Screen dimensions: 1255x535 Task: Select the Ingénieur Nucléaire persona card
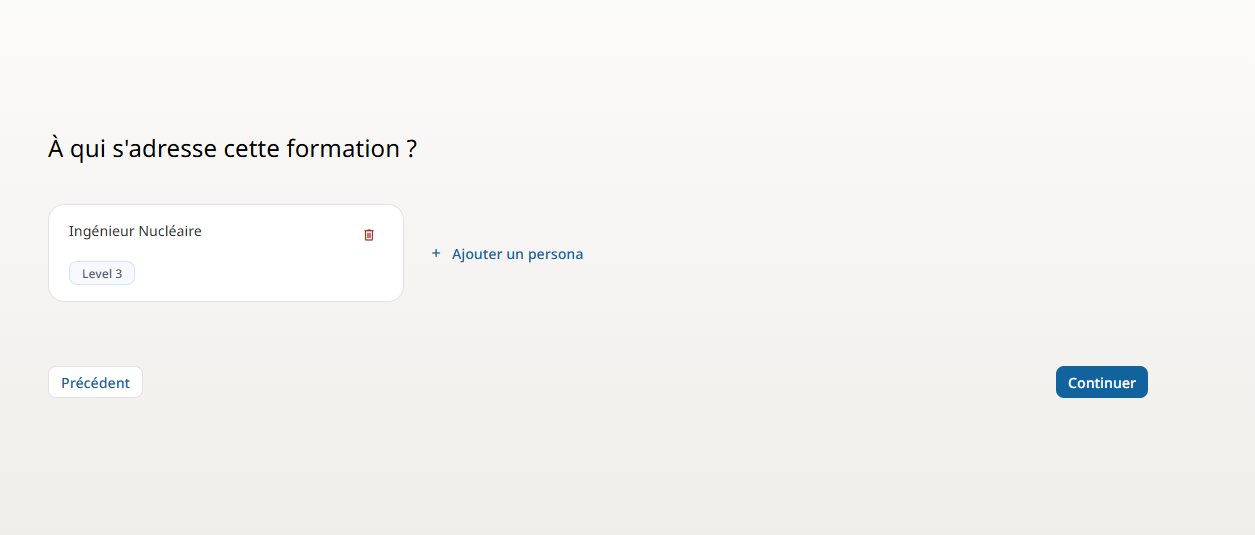(x=226, y=253)
